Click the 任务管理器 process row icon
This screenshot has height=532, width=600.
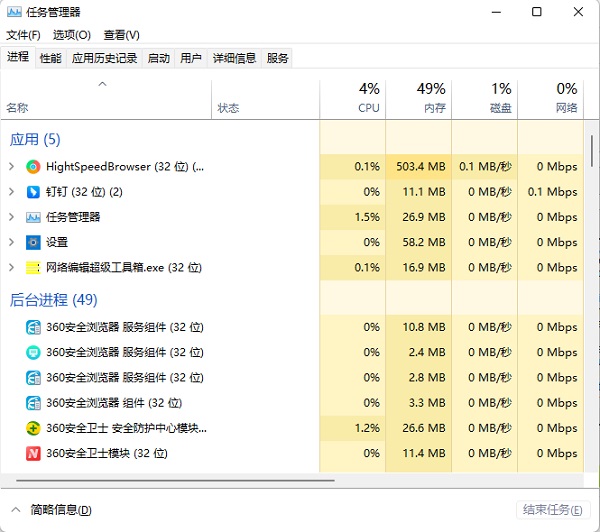[33, 217]
